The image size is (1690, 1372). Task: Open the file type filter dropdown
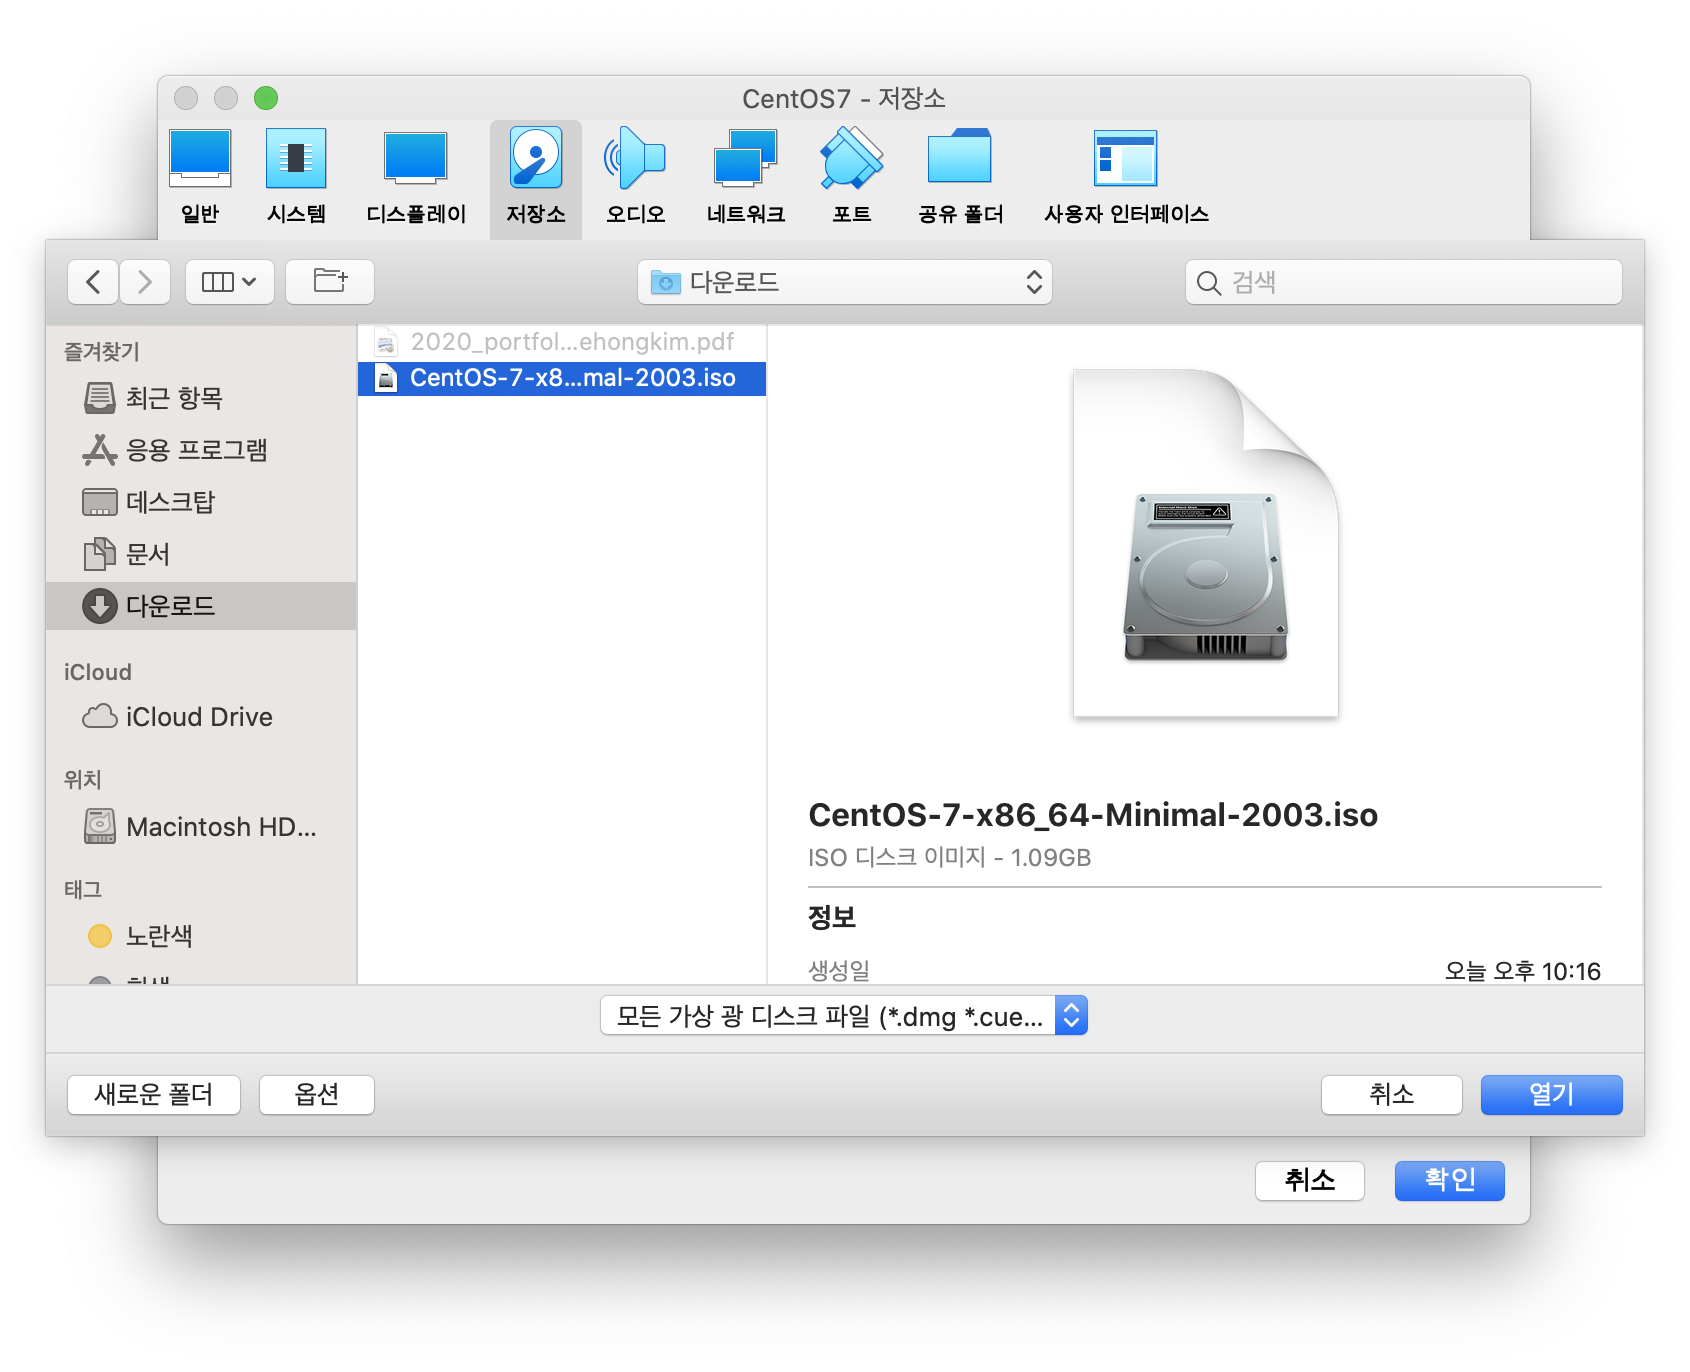(844, 1016)
